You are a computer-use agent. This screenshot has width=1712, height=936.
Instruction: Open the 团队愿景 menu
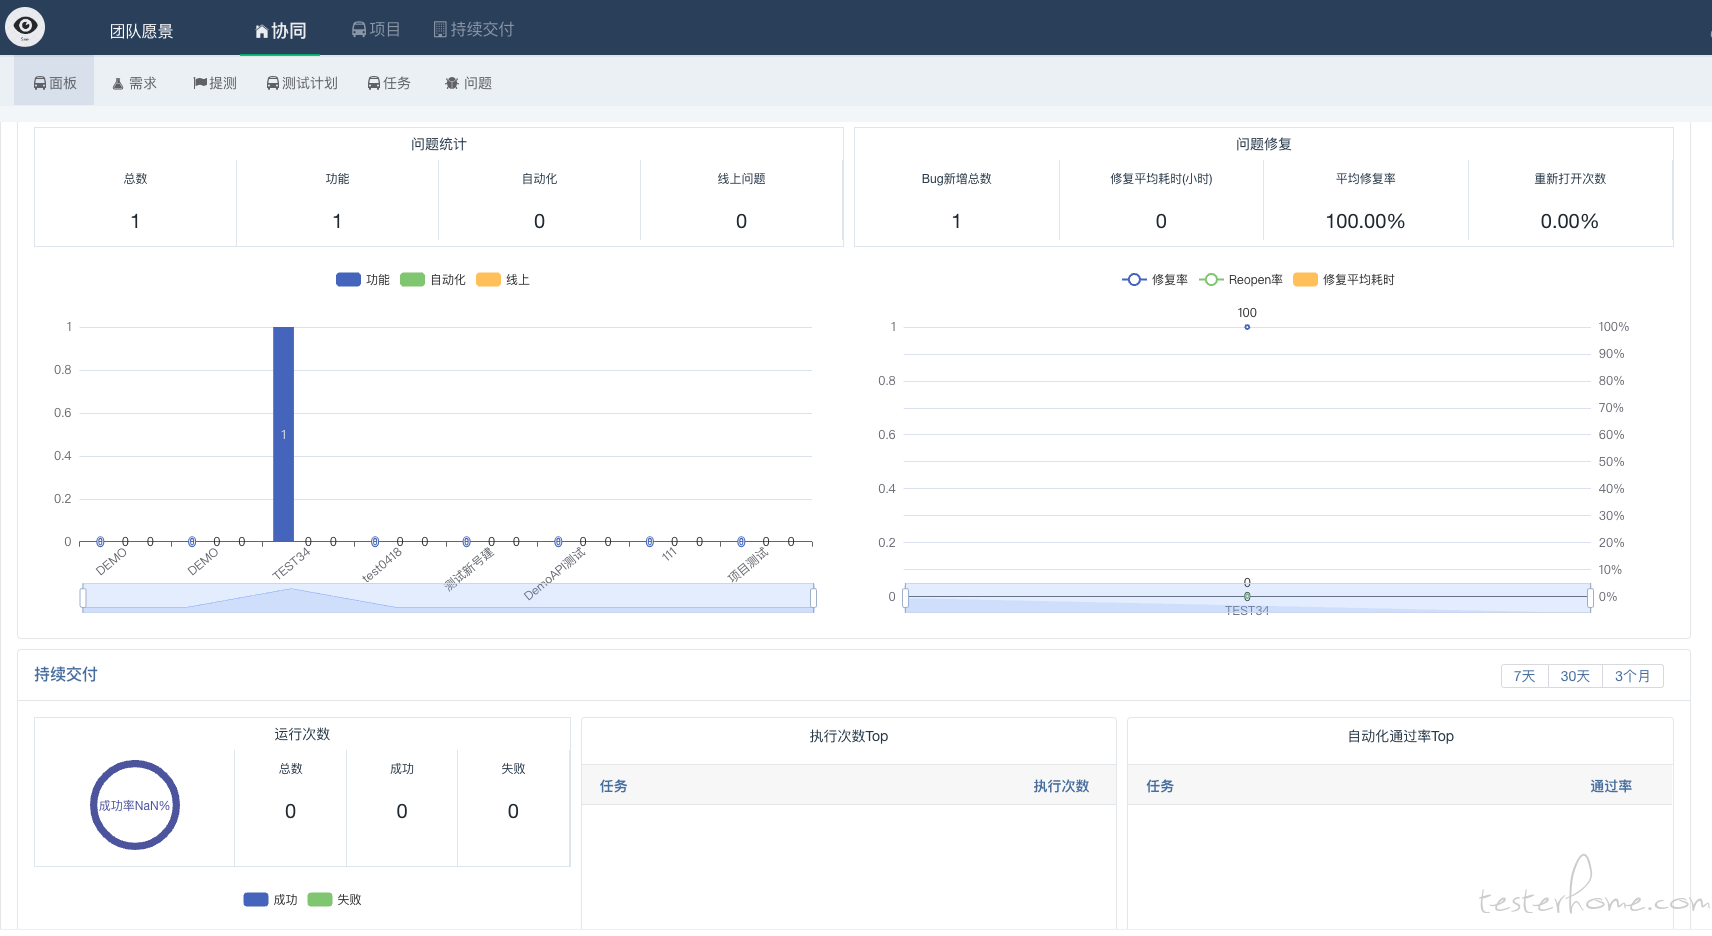coord(141,31)
